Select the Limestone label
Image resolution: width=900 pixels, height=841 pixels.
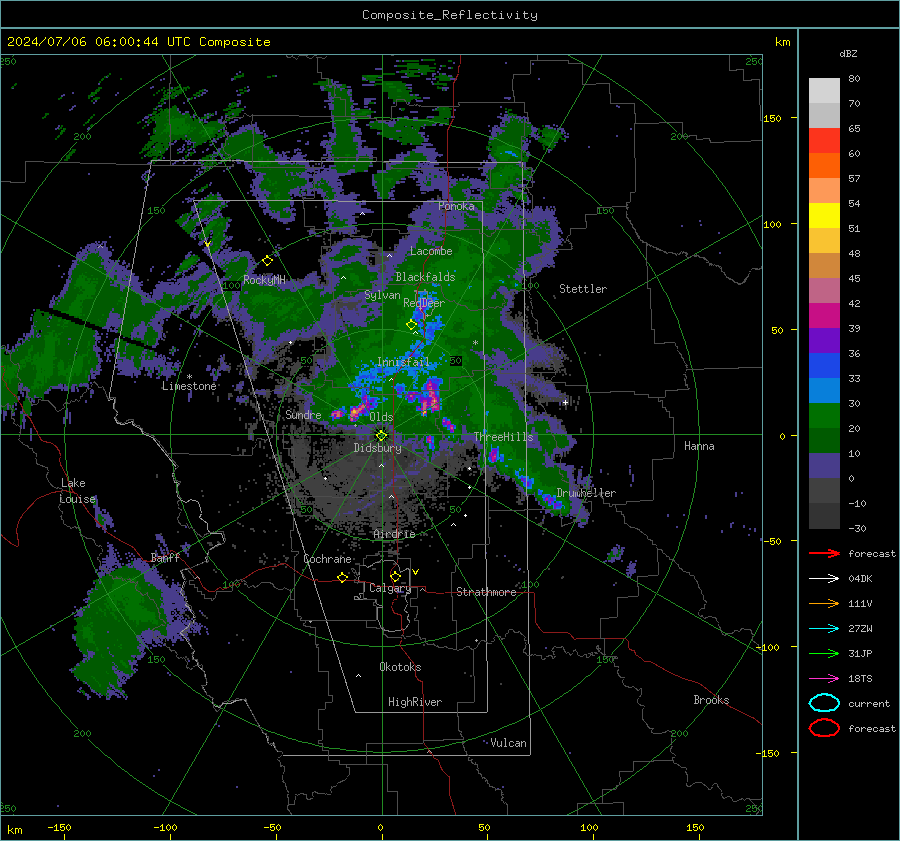(x=189, y=386)
